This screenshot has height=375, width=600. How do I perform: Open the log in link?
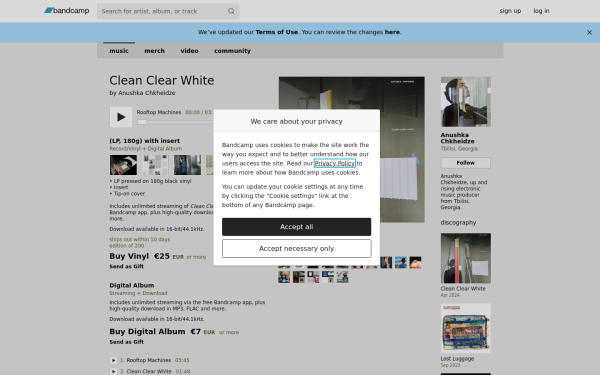(x=541, y=11)
